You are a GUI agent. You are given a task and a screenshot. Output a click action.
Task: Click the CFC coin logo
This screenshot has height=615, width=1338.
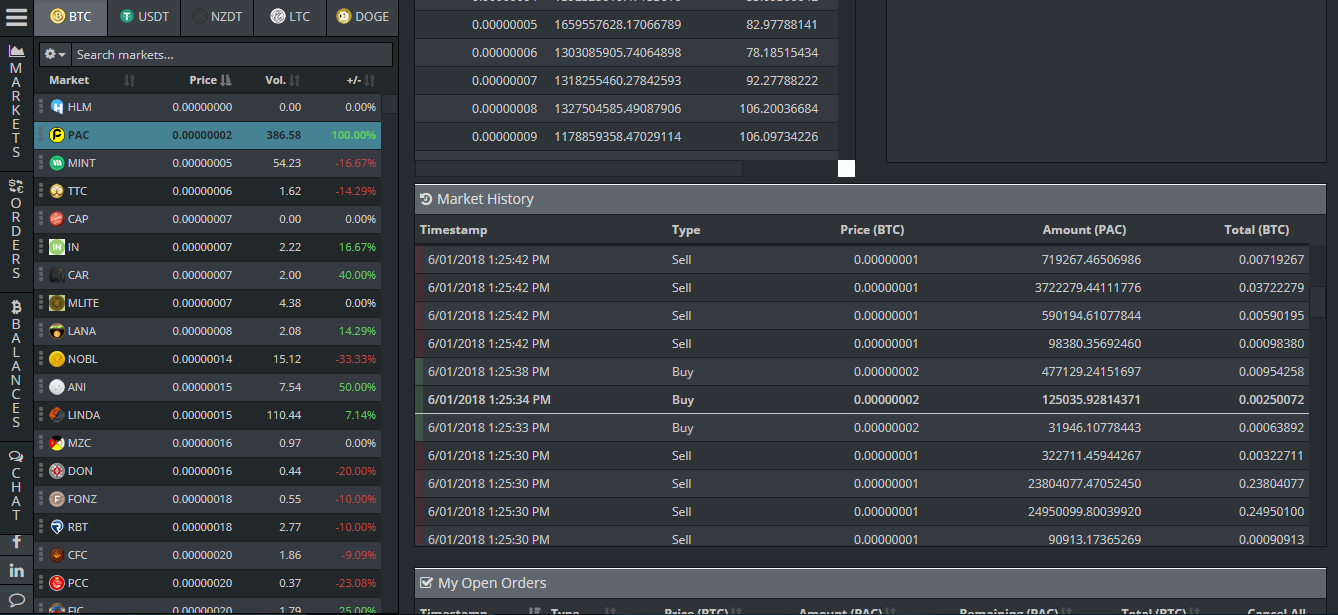(x=57, y=555)
